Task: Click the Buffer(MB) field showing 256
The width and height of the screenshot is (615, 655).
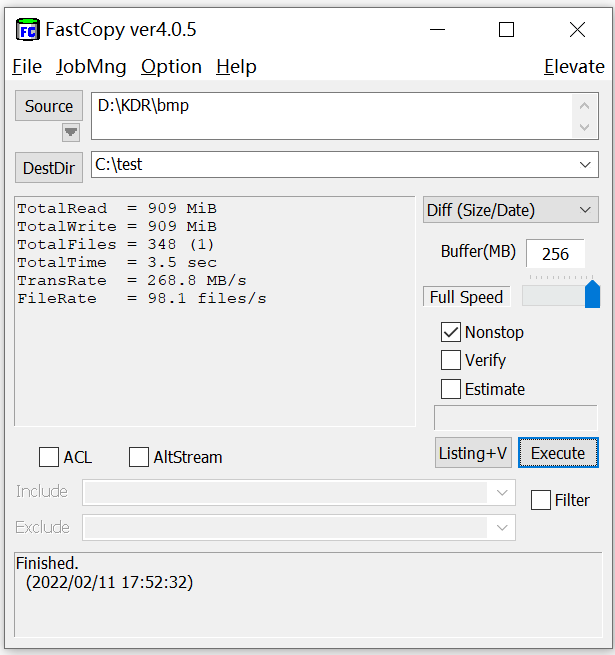Action: (x=555, y=254)
